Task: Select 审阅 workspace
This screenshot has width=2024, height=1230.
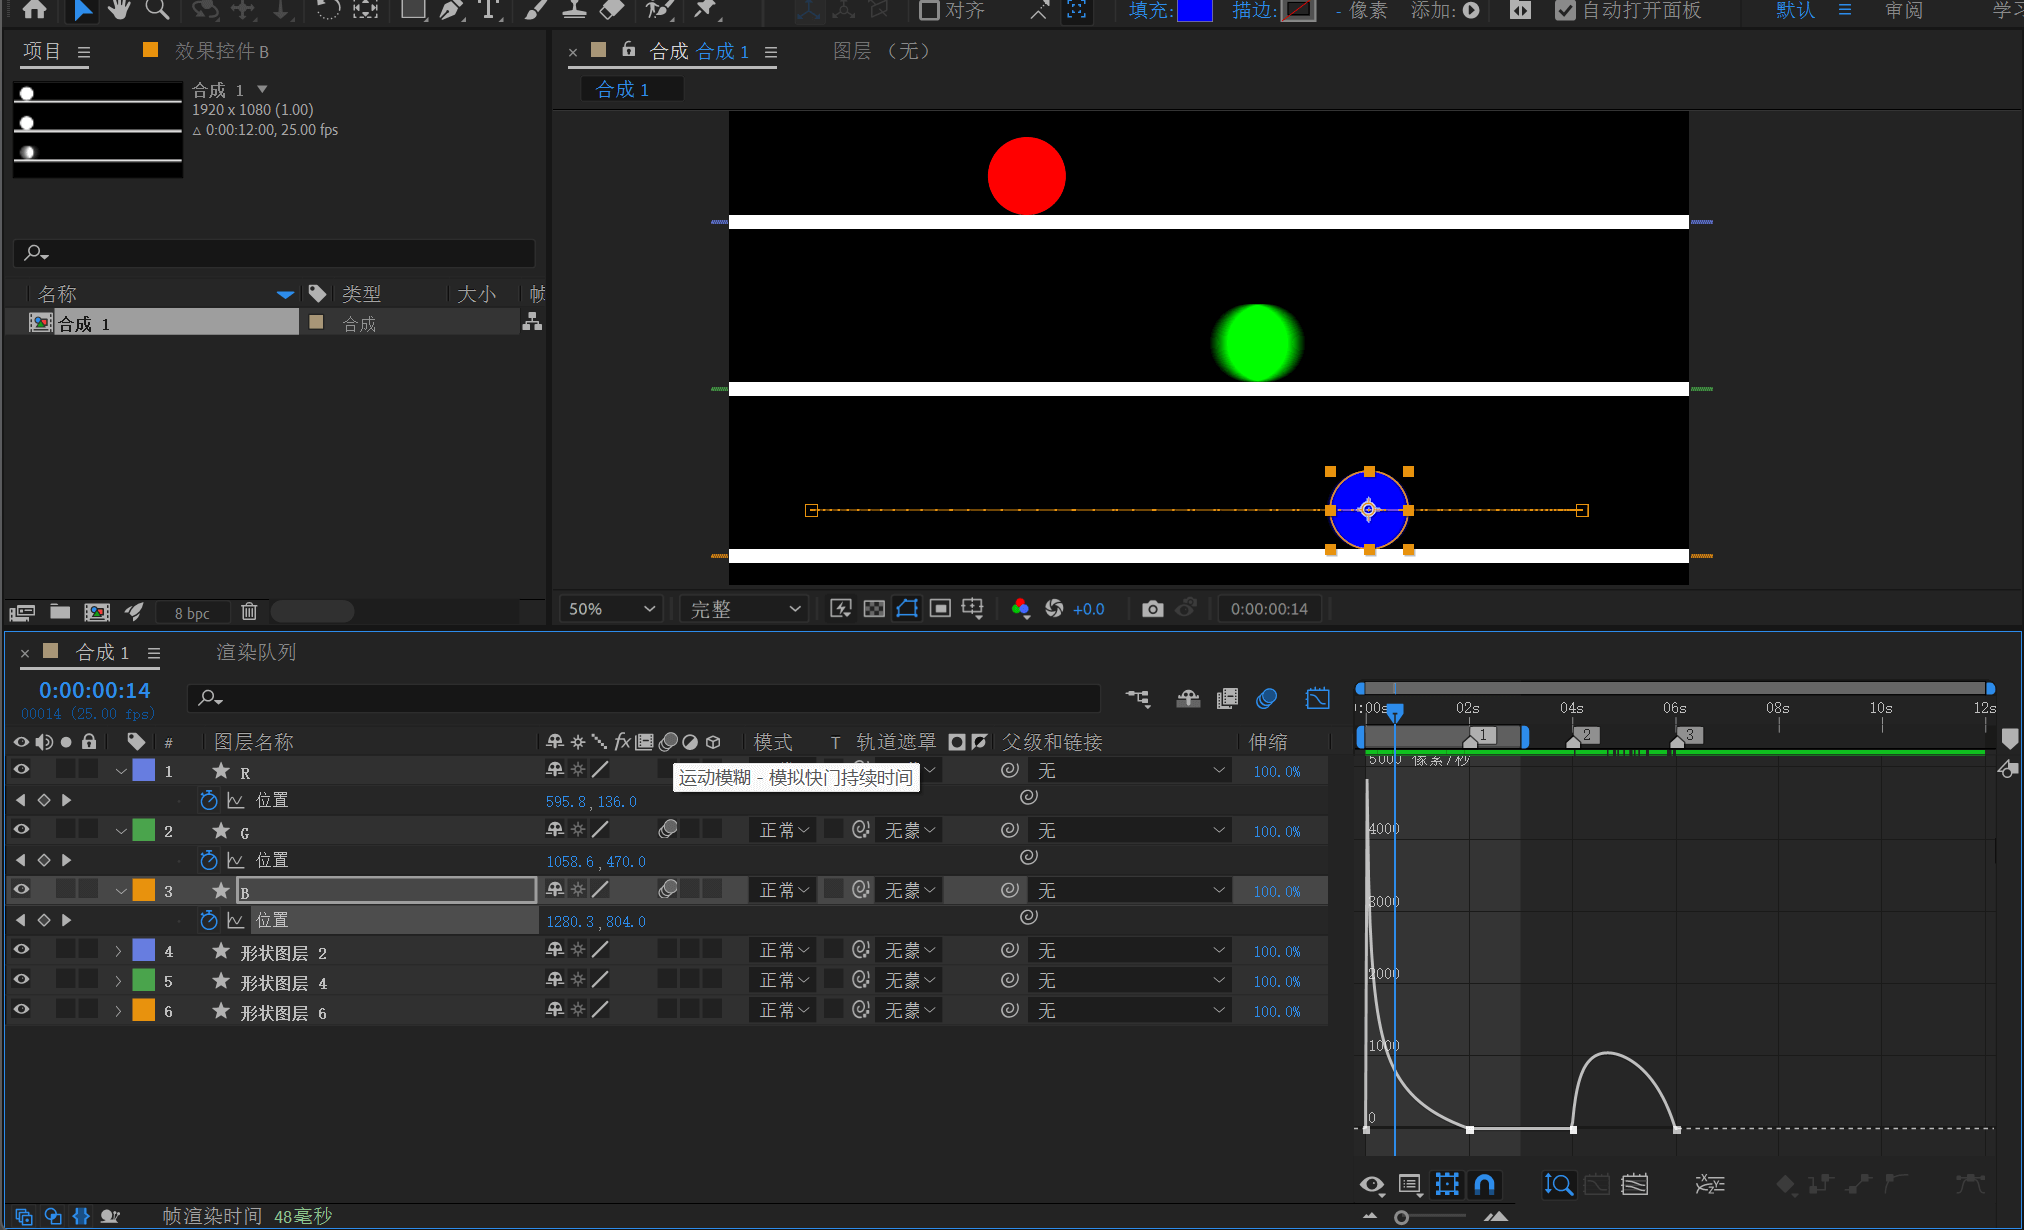Action: coord(1904,10)
